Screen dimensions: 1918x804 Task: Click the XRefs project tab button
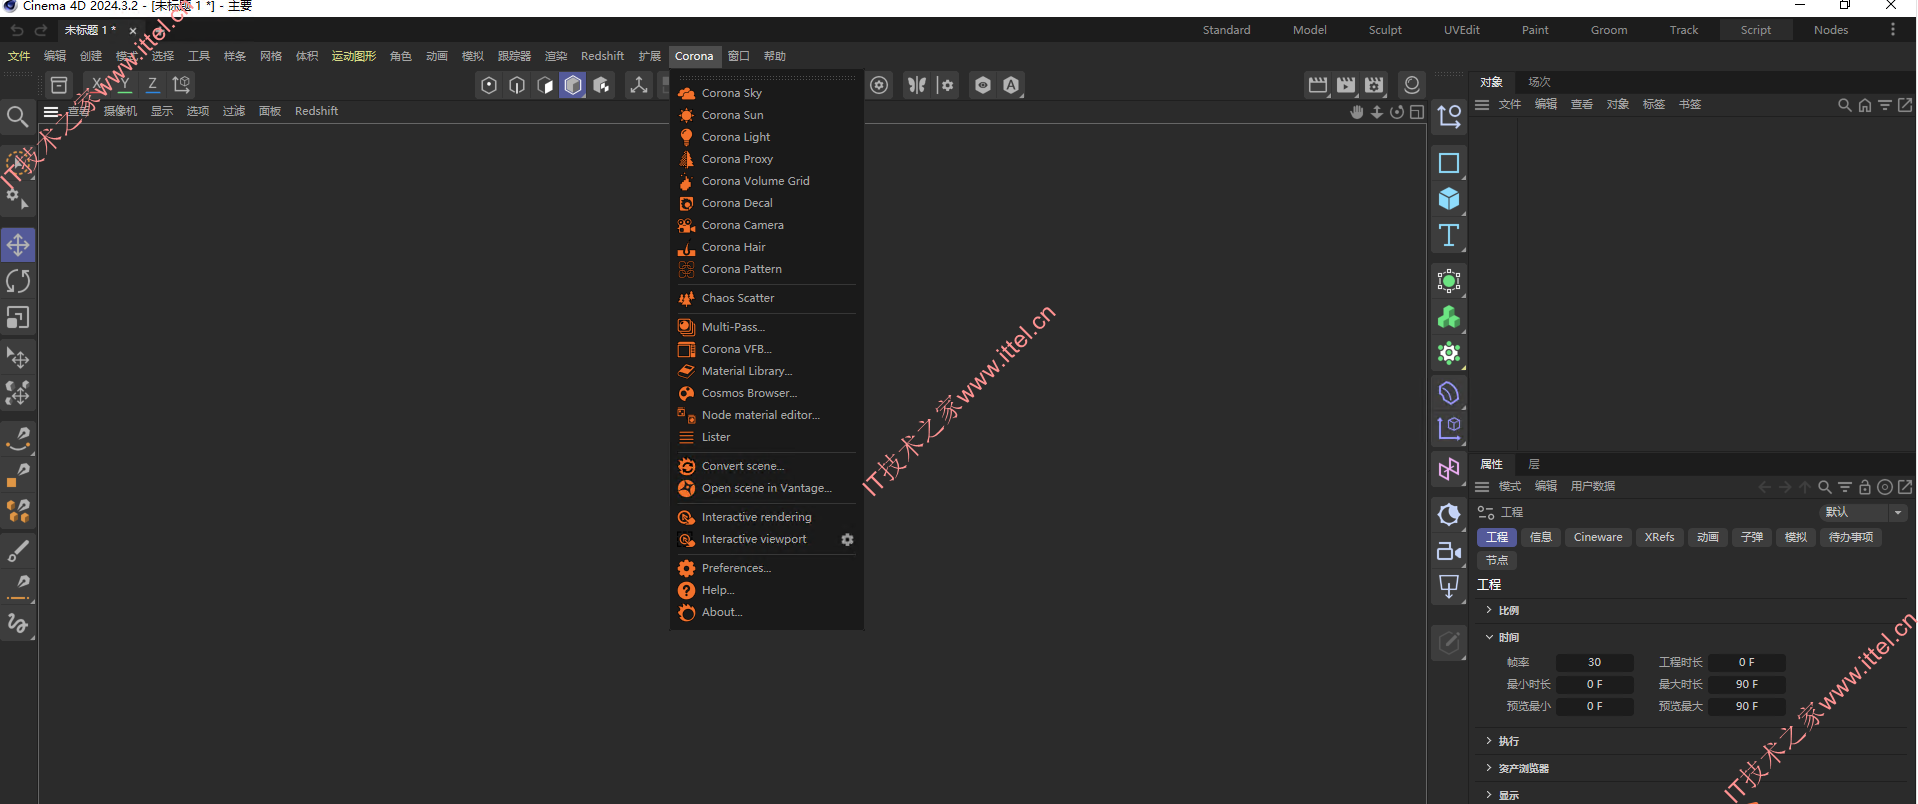[1659, 537]
